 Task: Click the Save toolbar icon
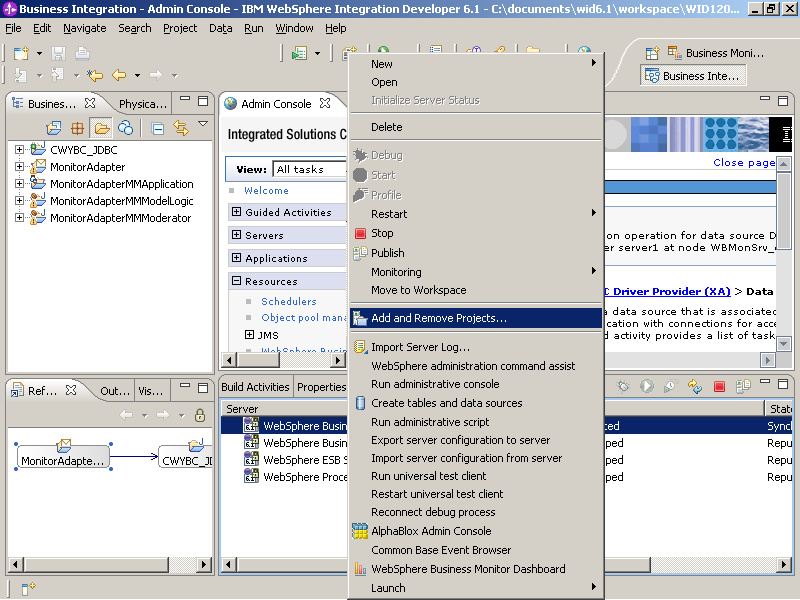58,53
